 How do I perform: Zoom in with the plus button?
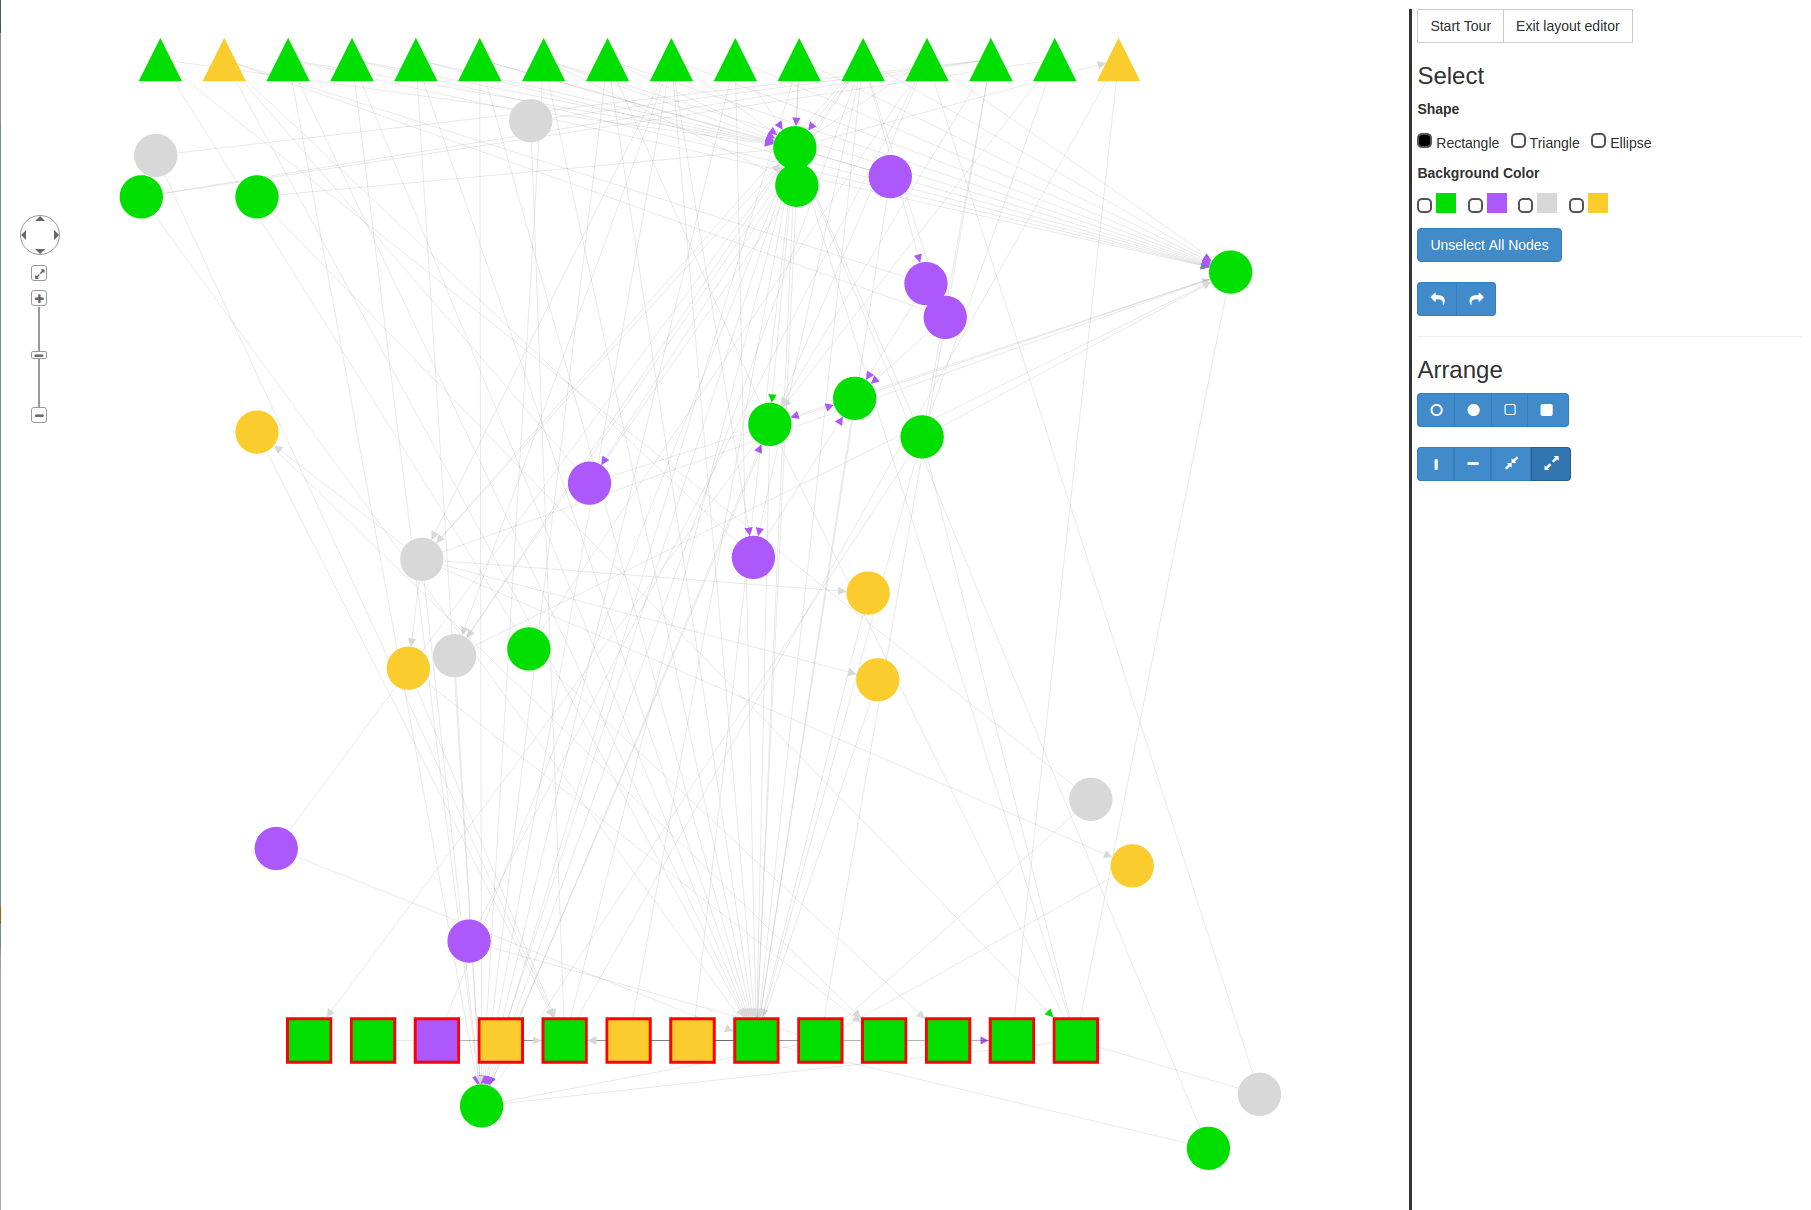click(39, 298)
